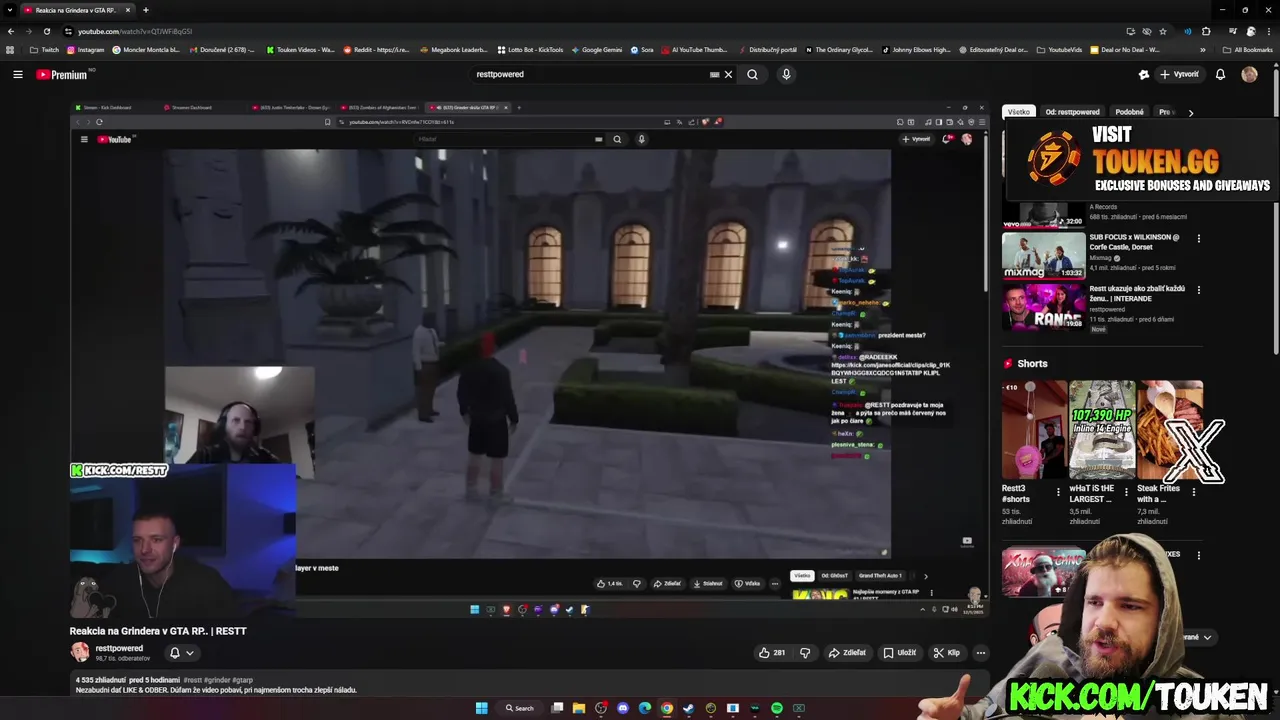Open Discord from taskbar
This screenshot has width=1280, height=720.
[623, 708]
